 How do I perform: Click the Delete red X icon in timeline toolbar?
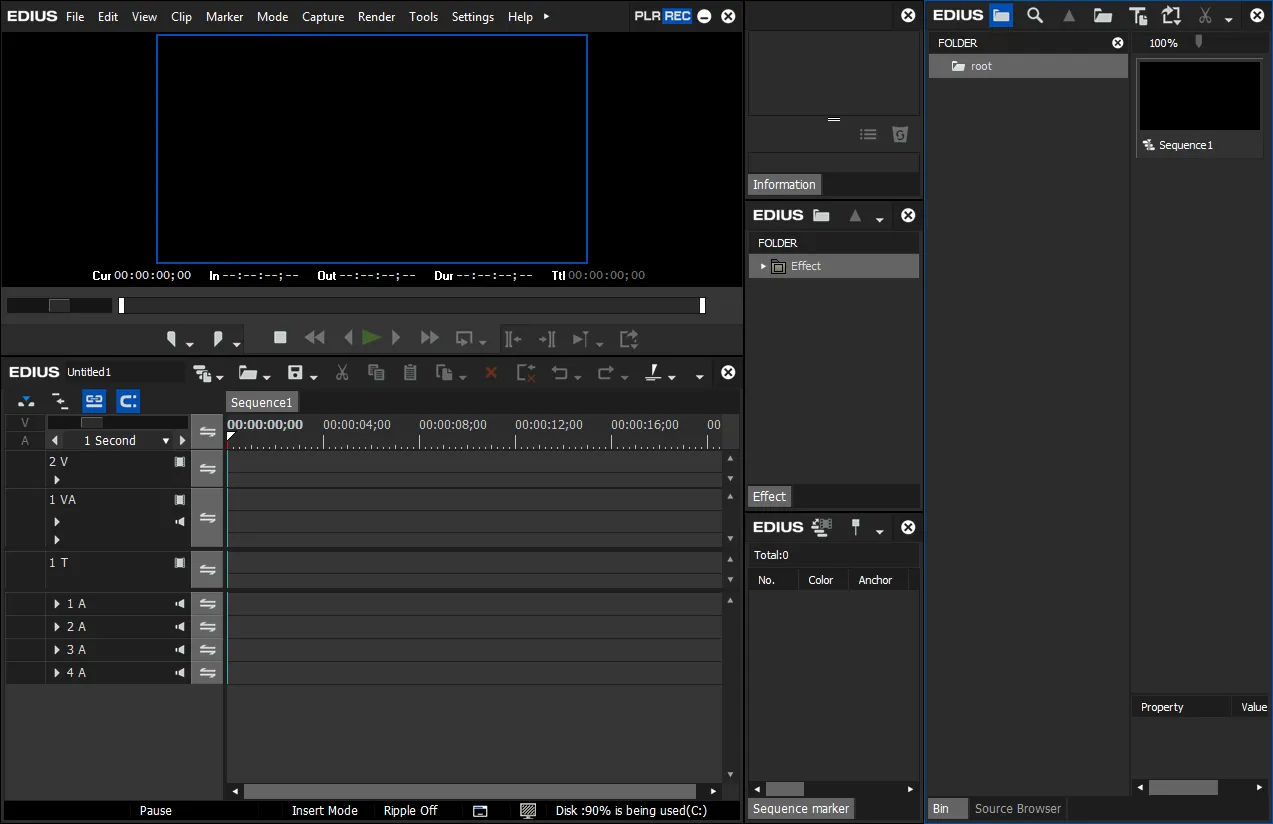[491, 372]
